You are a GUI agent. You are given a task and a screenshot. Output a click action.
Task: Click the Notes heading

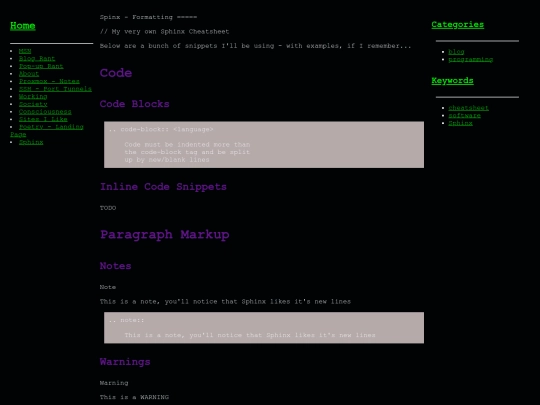[115, 266]
